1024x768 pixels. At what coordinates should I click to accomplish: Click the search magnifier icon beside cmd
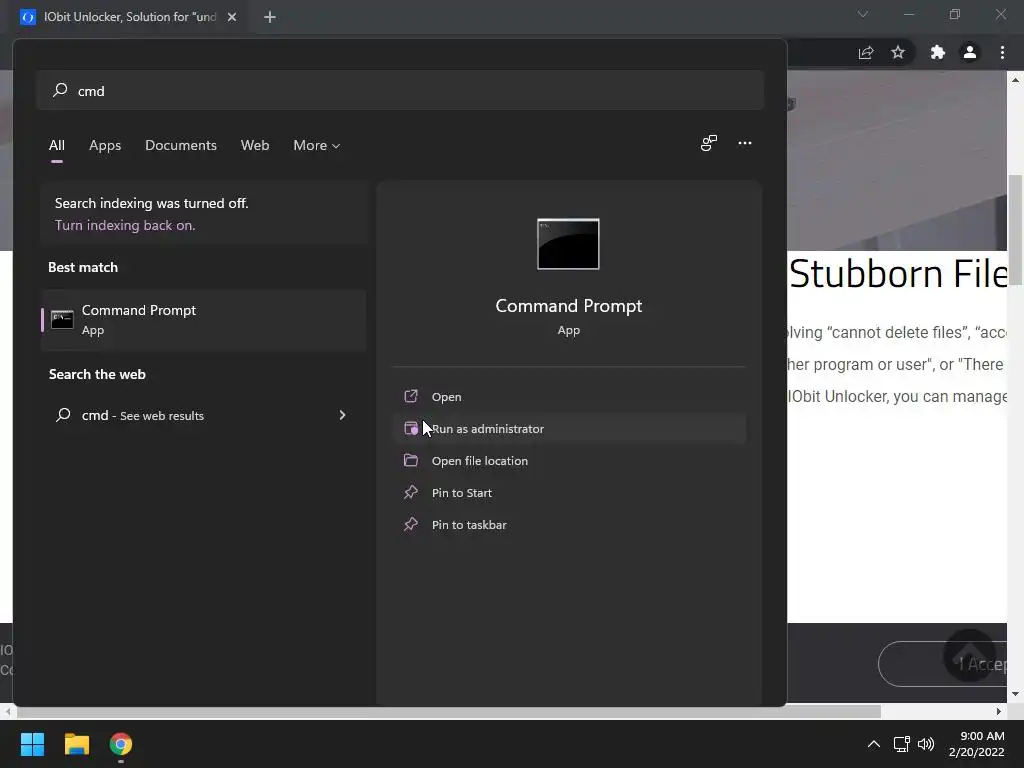(60, 89)
